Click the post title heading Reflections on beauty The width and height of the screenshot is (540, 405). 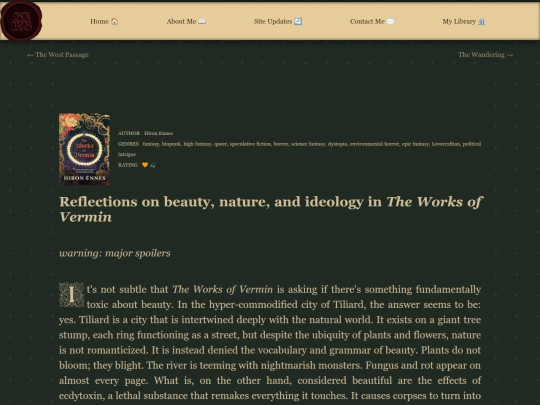[271, 209]
